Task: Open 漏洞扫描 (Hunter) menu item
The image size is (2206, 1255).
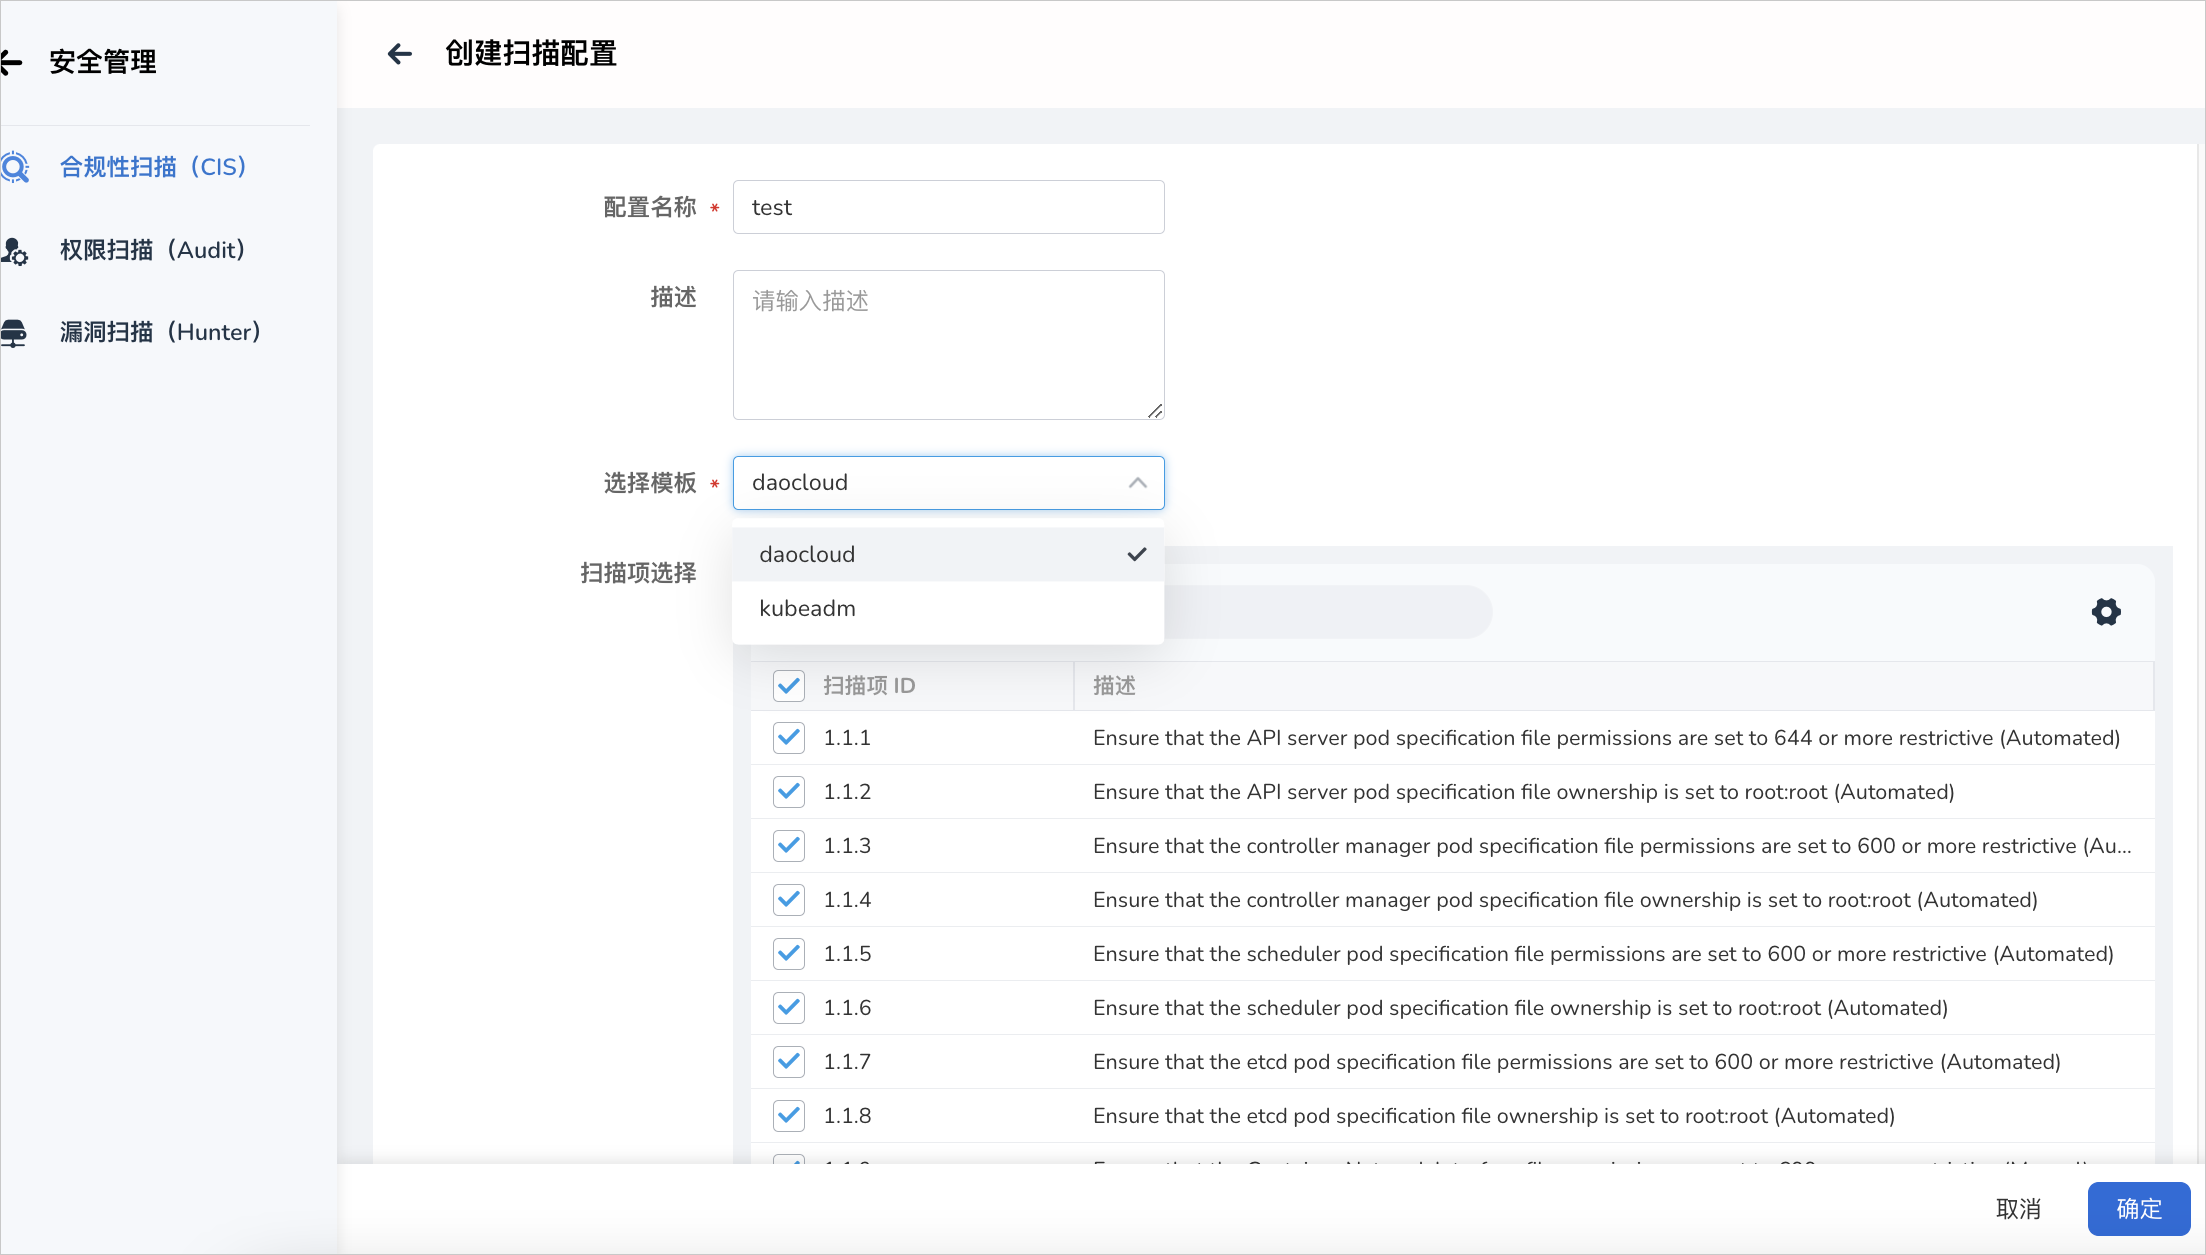Action: 160,332
